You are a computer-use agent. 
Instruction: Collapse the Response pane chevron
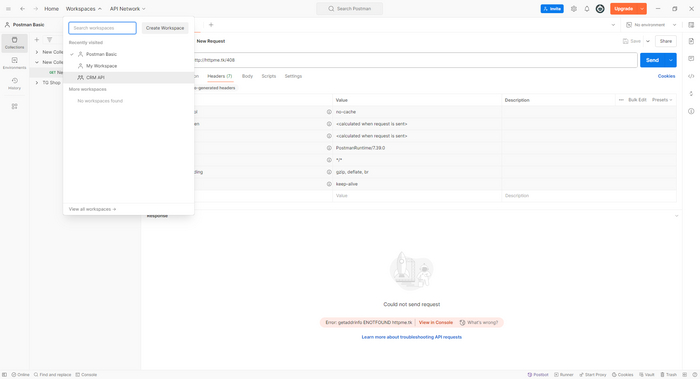(676, 216)
